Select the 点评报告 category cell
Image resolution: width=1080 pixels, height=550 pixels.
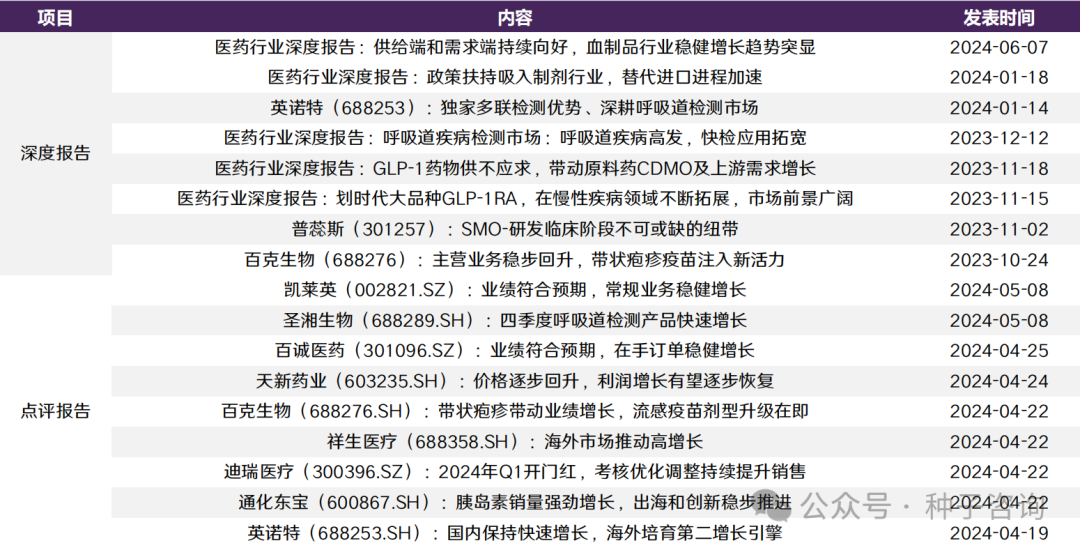pyautogui.click(x=55, y=411)
